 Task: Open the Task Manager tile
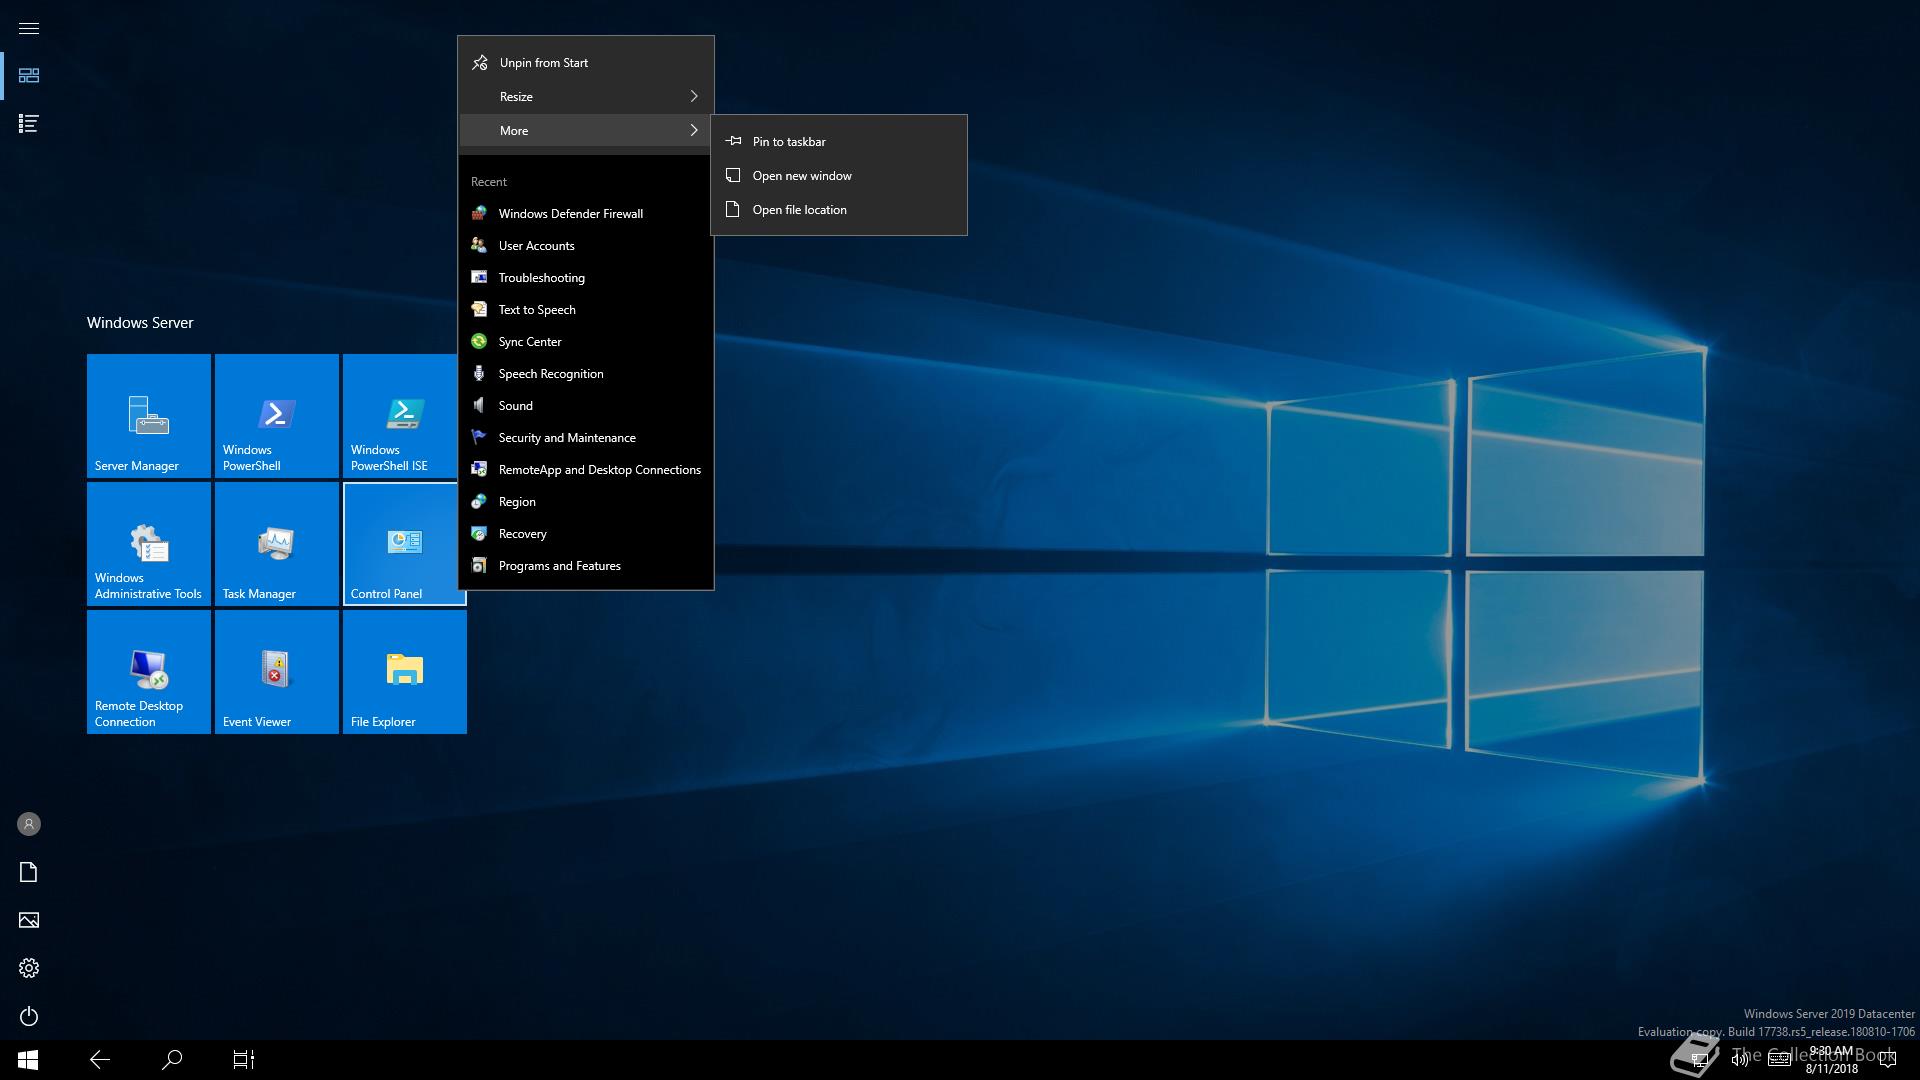tap(277, 544)
